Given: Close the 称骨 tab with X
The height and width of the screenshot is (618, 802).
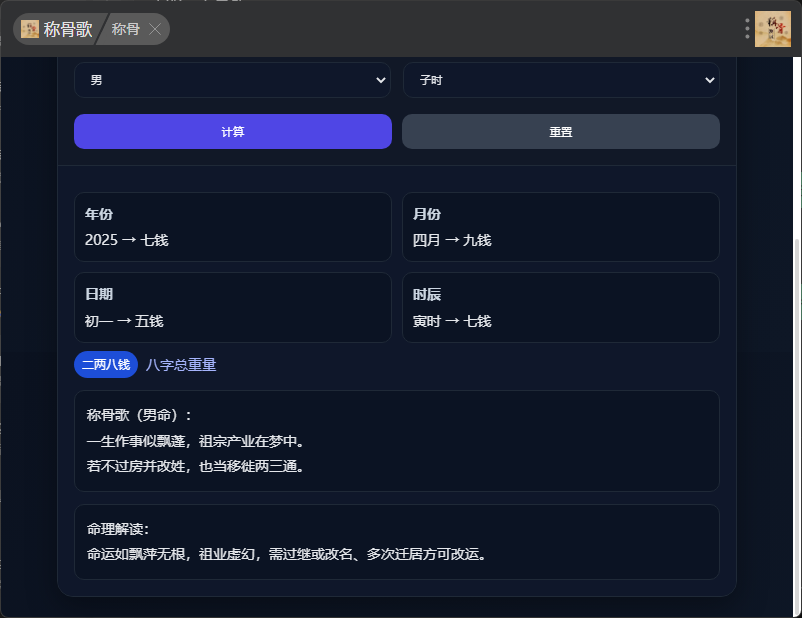Looking at the screenshot, I should coord(155,29).
